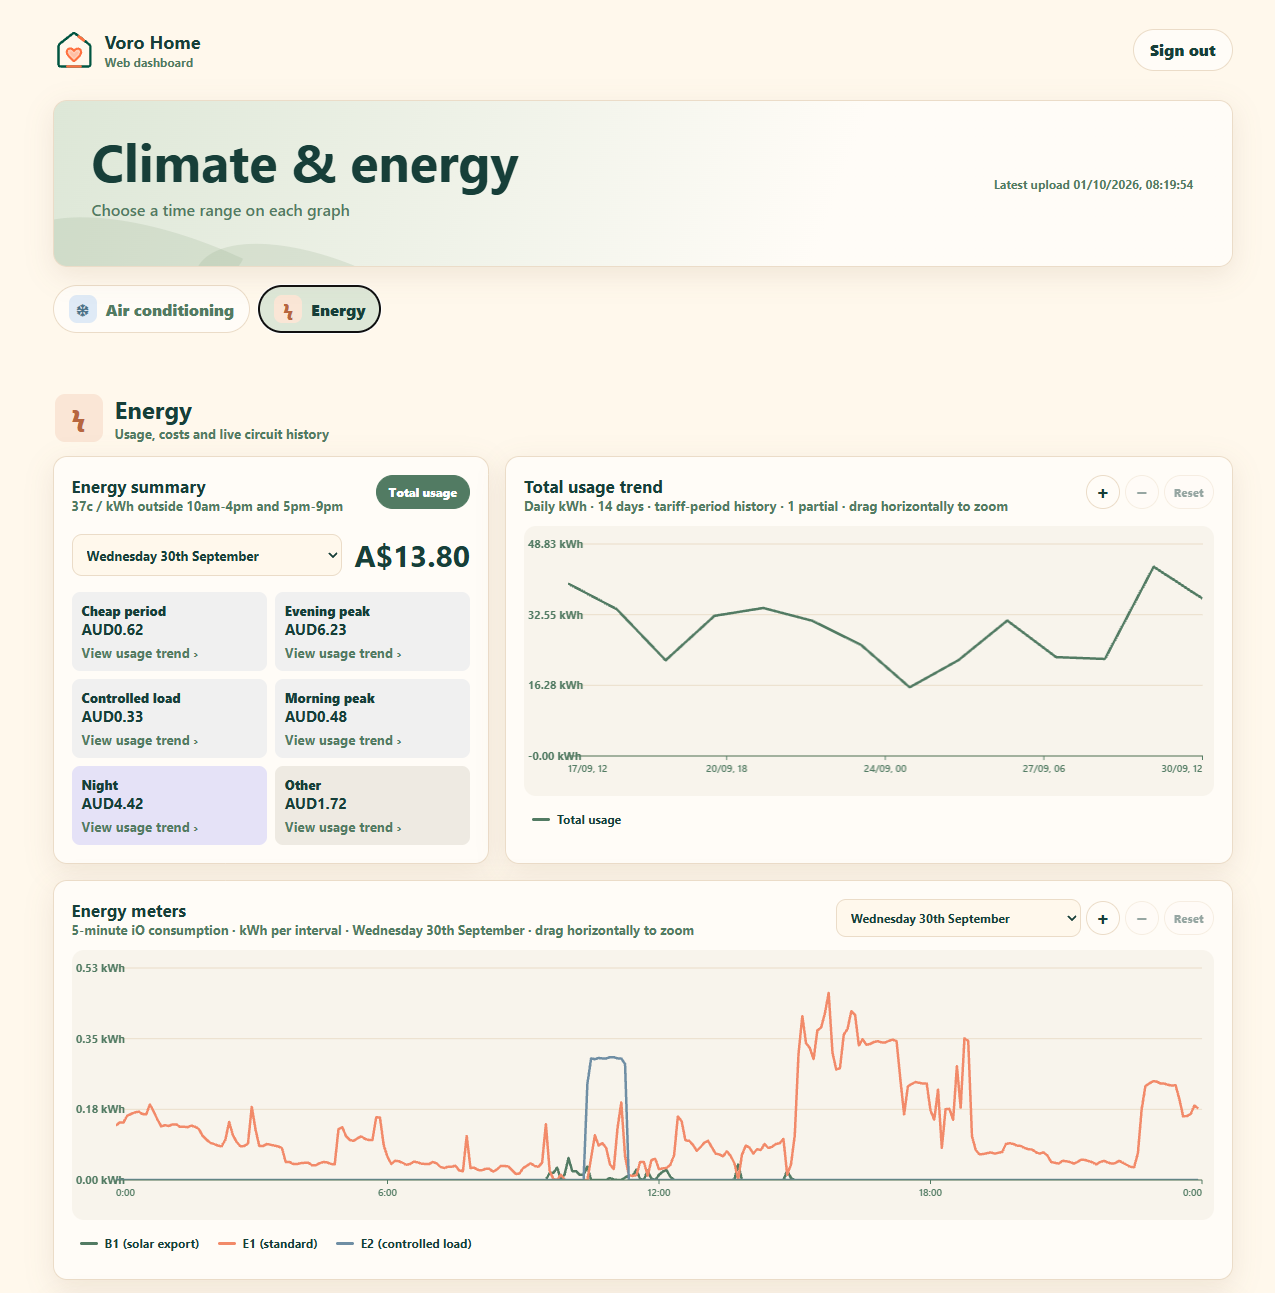Screen dimensions: 1275x1293
Task: Switch to the Air conditioning tab
Action: pos(152,310)
